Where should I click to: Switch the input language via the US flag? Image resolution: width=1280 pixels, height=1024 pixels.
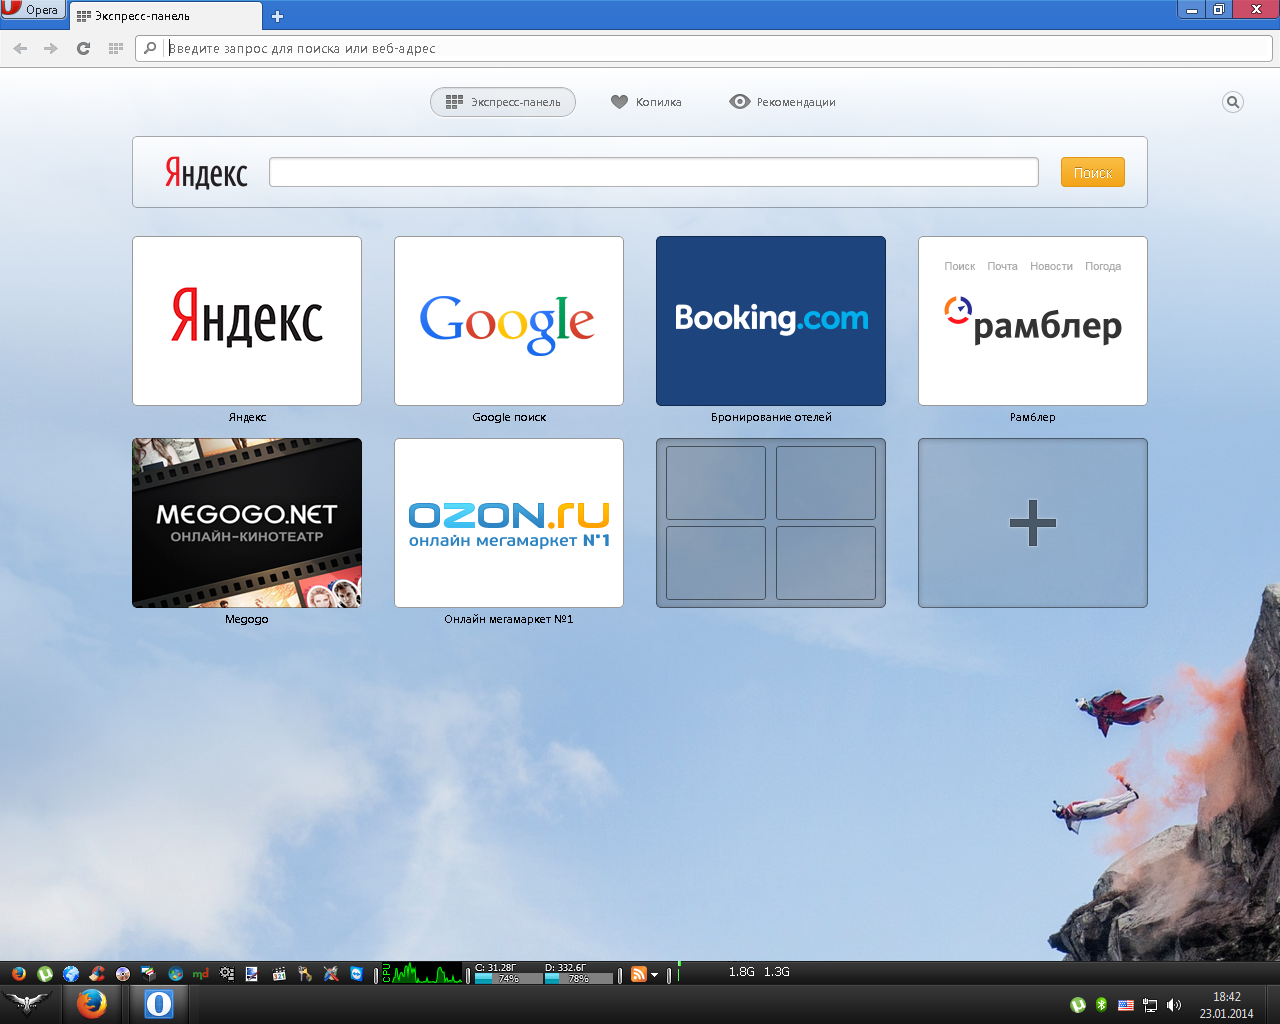1125,1005
